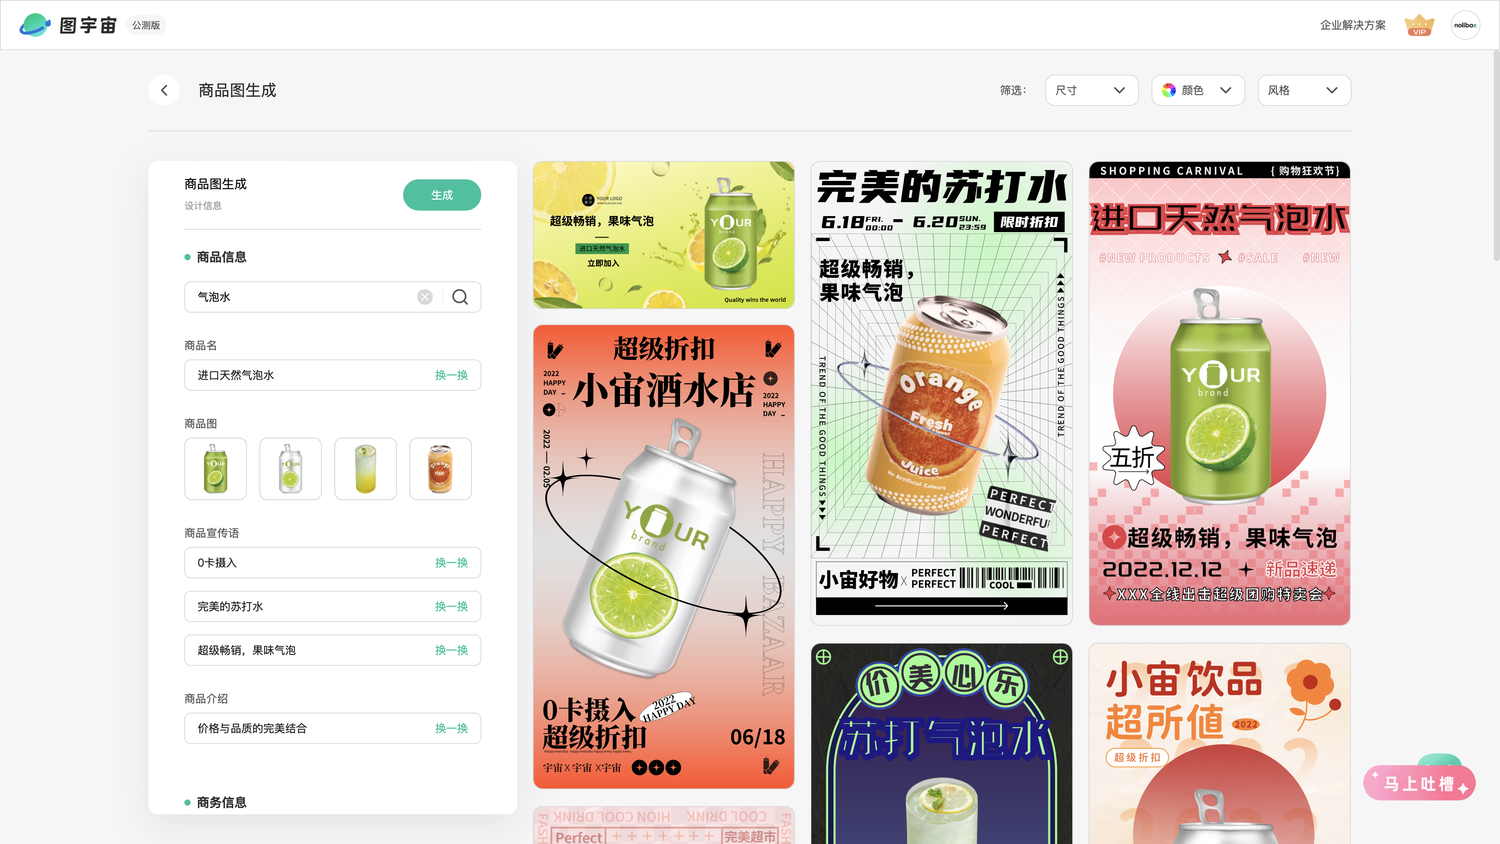Click the 完美的苏打水 slogan field
The height and width of the screenshot is (844, 1500).
pyautogui.click(x=332, y=607)
